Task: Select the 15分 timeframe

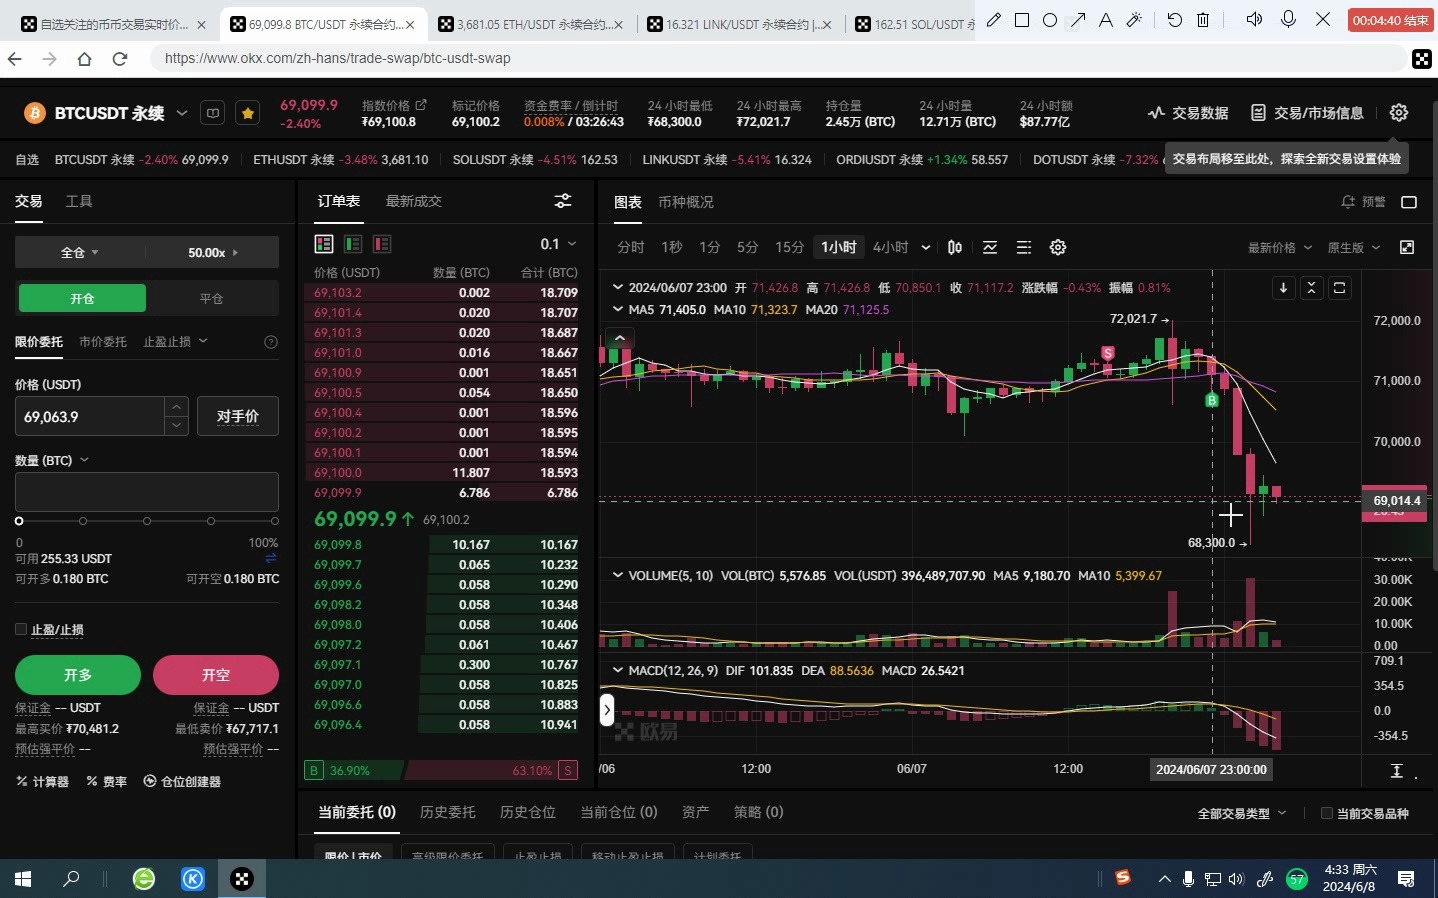Action: coord(789,247)
